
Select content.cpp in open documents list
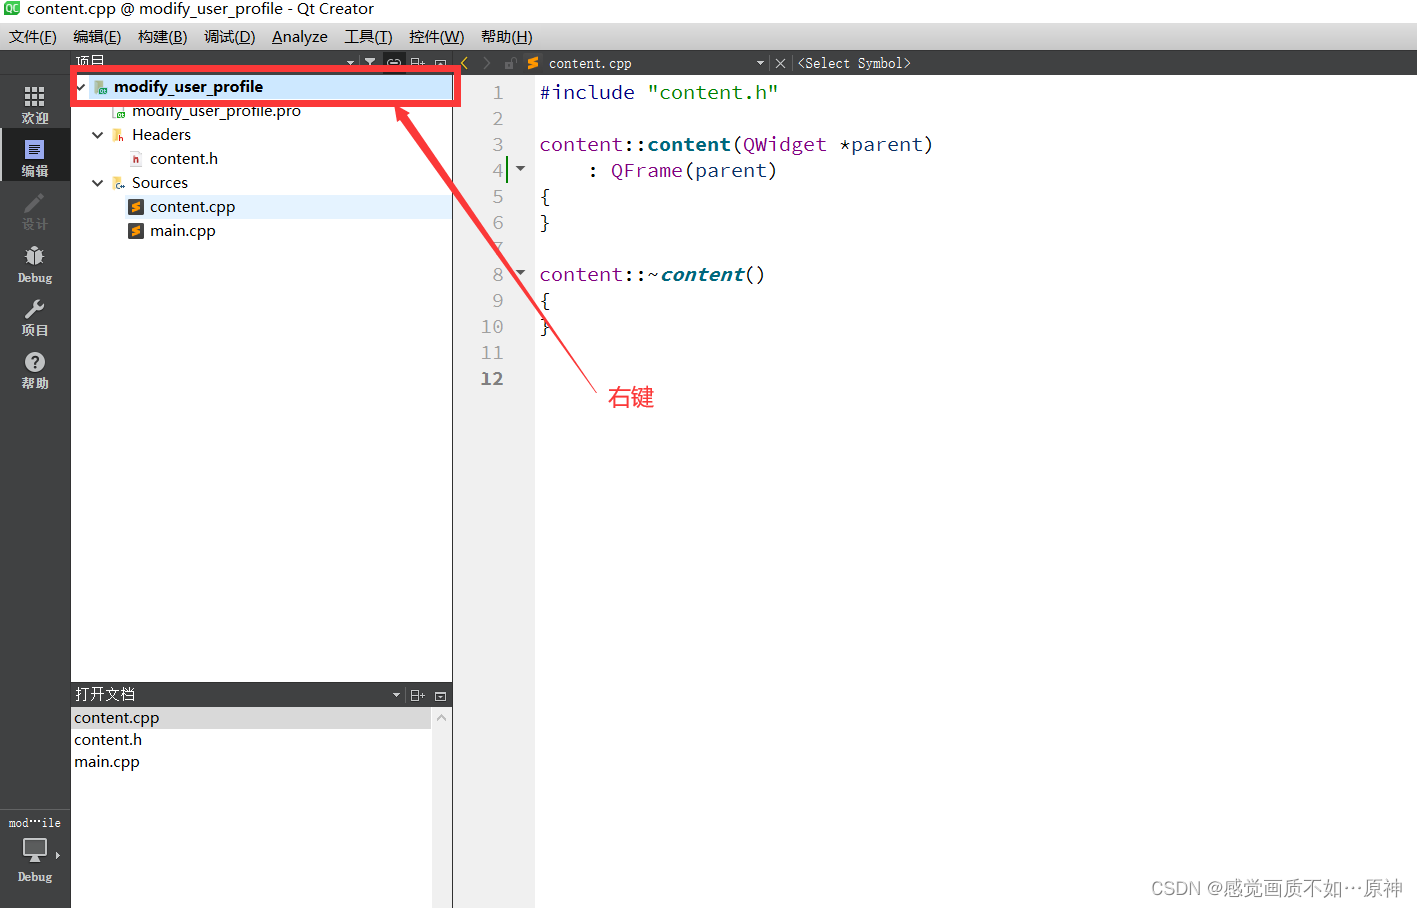coord(252,718)
